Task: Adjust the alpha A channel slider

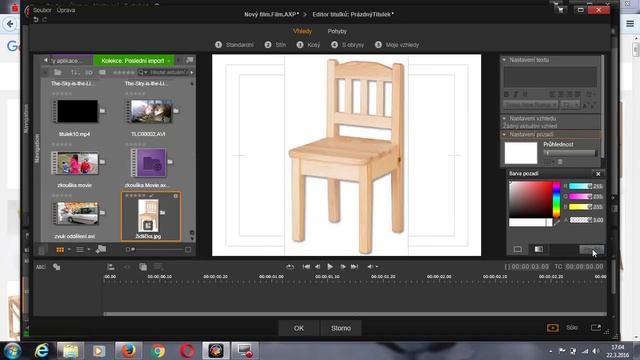Action: [580, 220]
